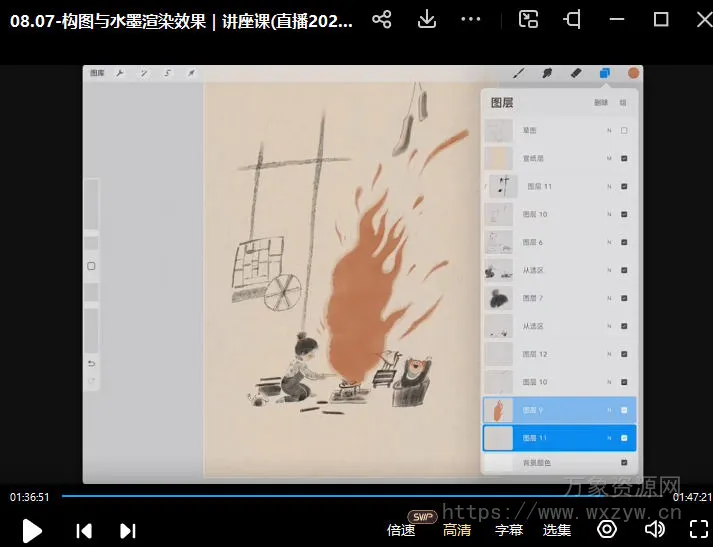Viewport: 713px width, 547px height.
Task: Open the 倍速 playback speed menu
Action: (x=401, y=530)
